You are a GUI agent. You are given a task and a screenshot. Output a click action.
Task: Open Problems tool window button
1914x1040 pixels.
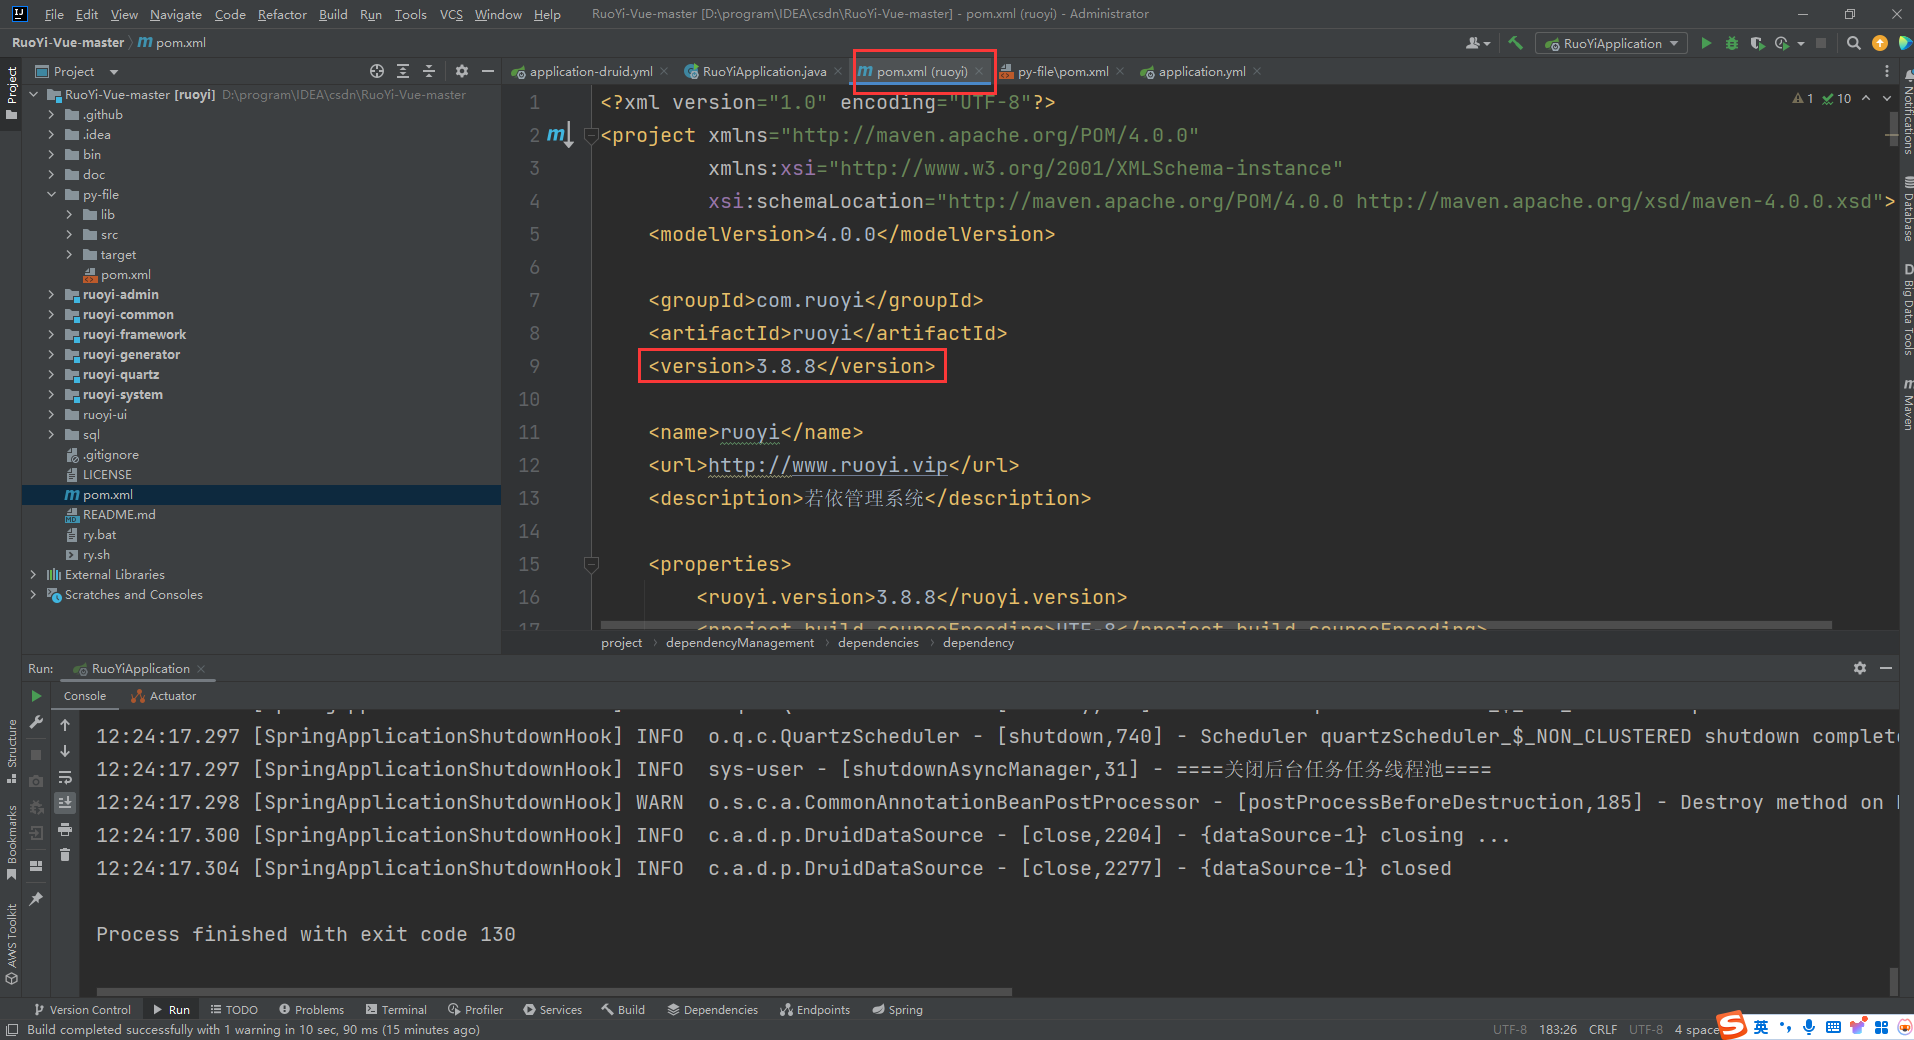click(312, 1010)
